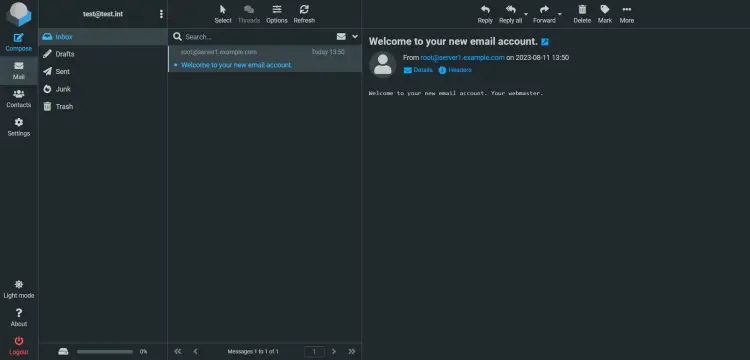Open the Drafts folder
Image resolution: width=750 pixels, height=360 pixels.
103,54
